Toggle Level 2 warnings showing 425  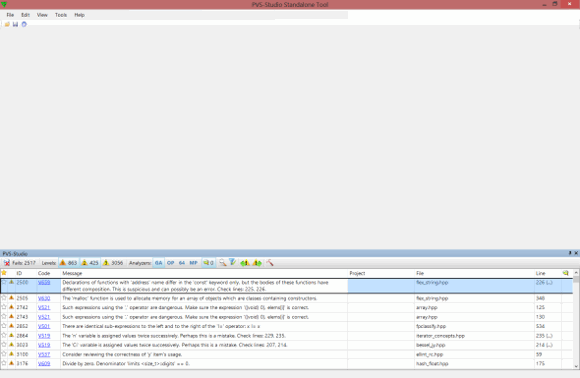tap(90, 263)
